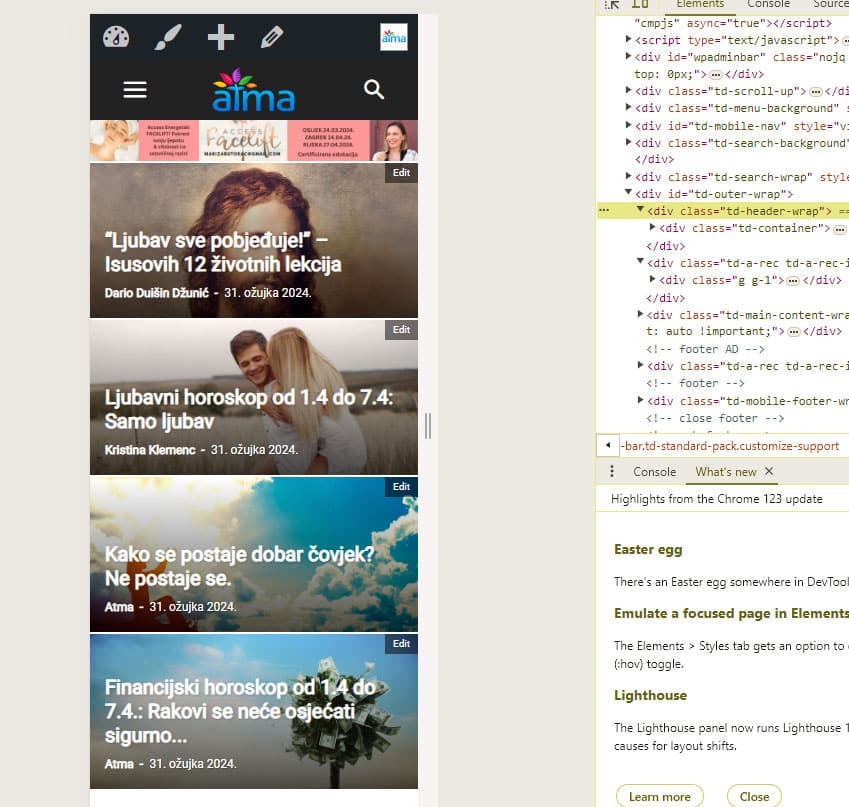
Task: Open author Kristina Klemenc
Action: [150, 450]
